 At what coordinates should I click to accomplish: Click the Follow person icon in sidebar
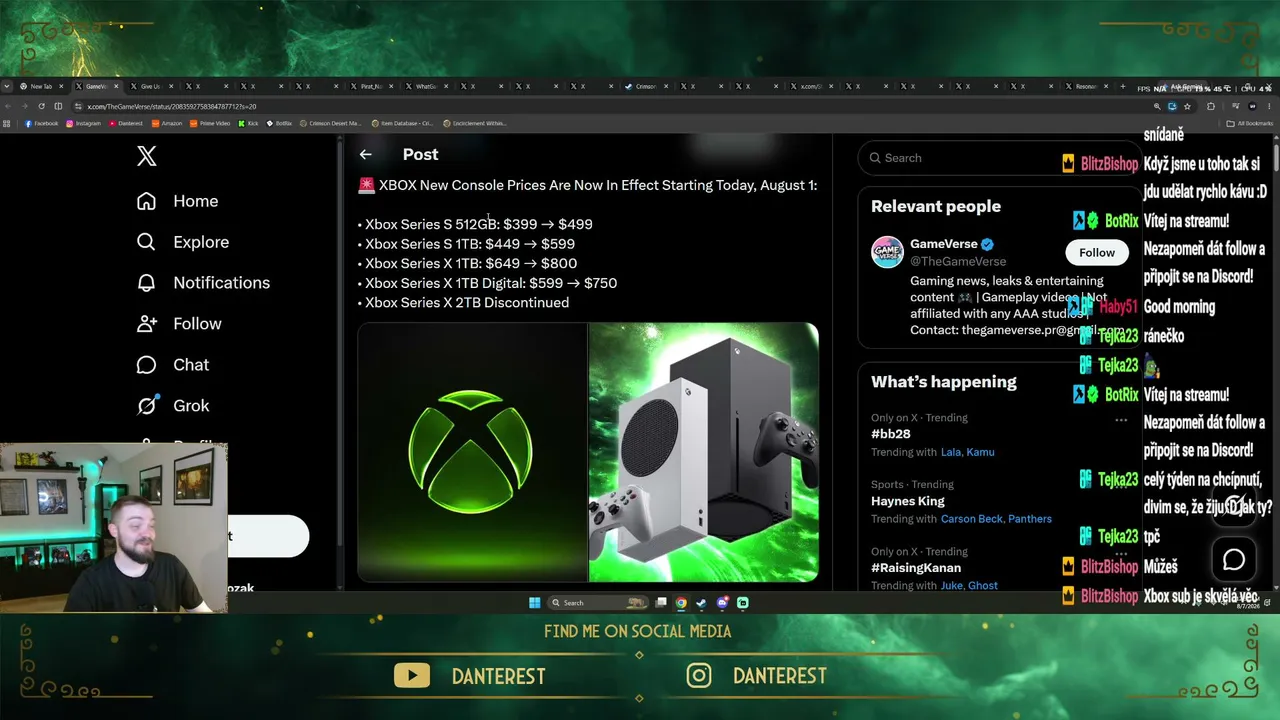tap(146, 324)
